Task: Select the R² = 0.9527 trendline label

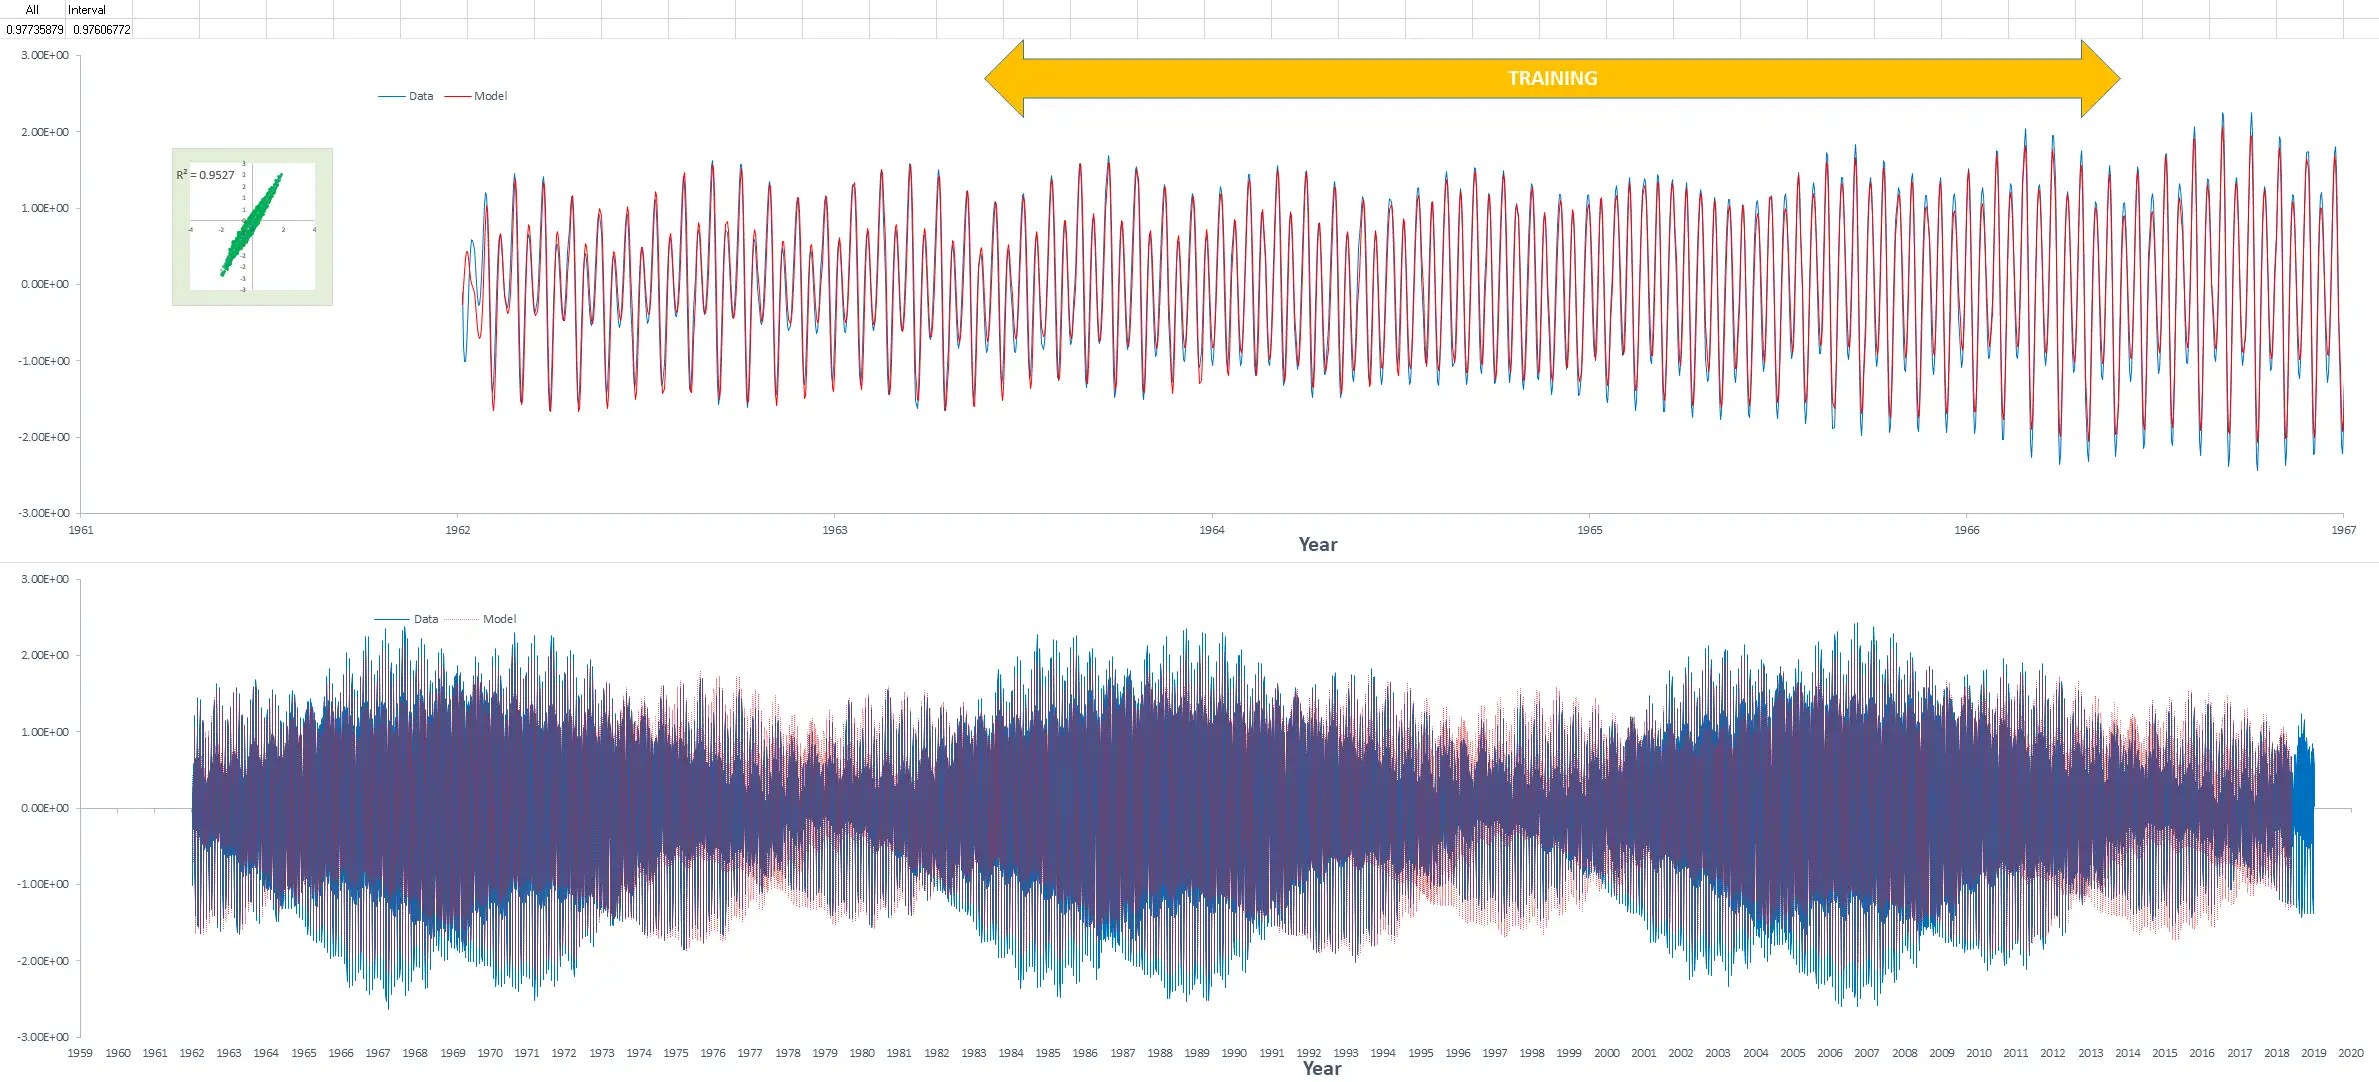Action: 206,175
